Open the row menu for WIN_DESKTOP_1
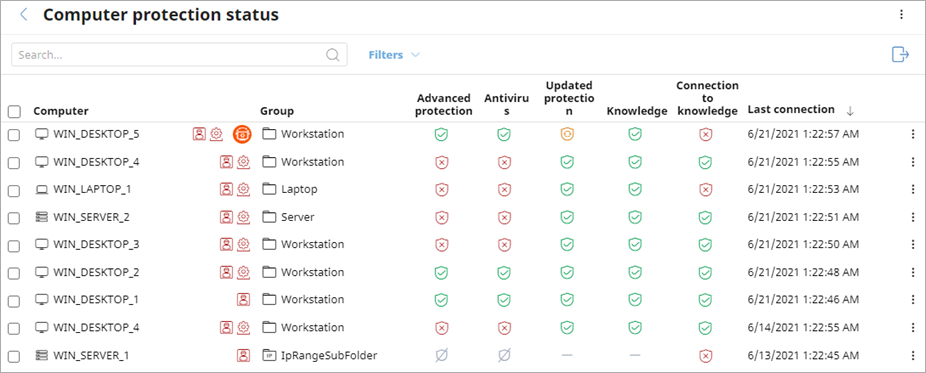The image size is (926, 373). (912, 300)
